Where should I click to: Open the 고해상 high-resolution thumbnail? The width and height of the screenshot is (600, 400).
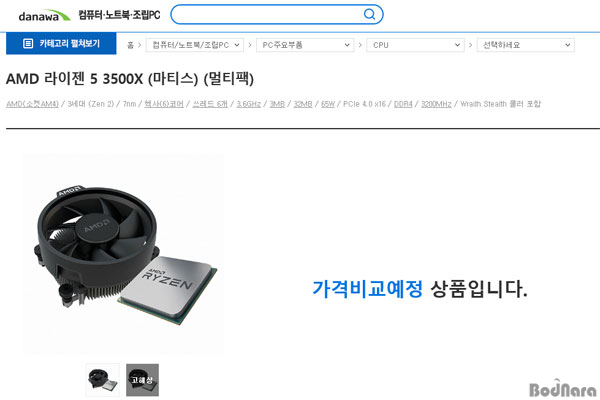point(142,380)
